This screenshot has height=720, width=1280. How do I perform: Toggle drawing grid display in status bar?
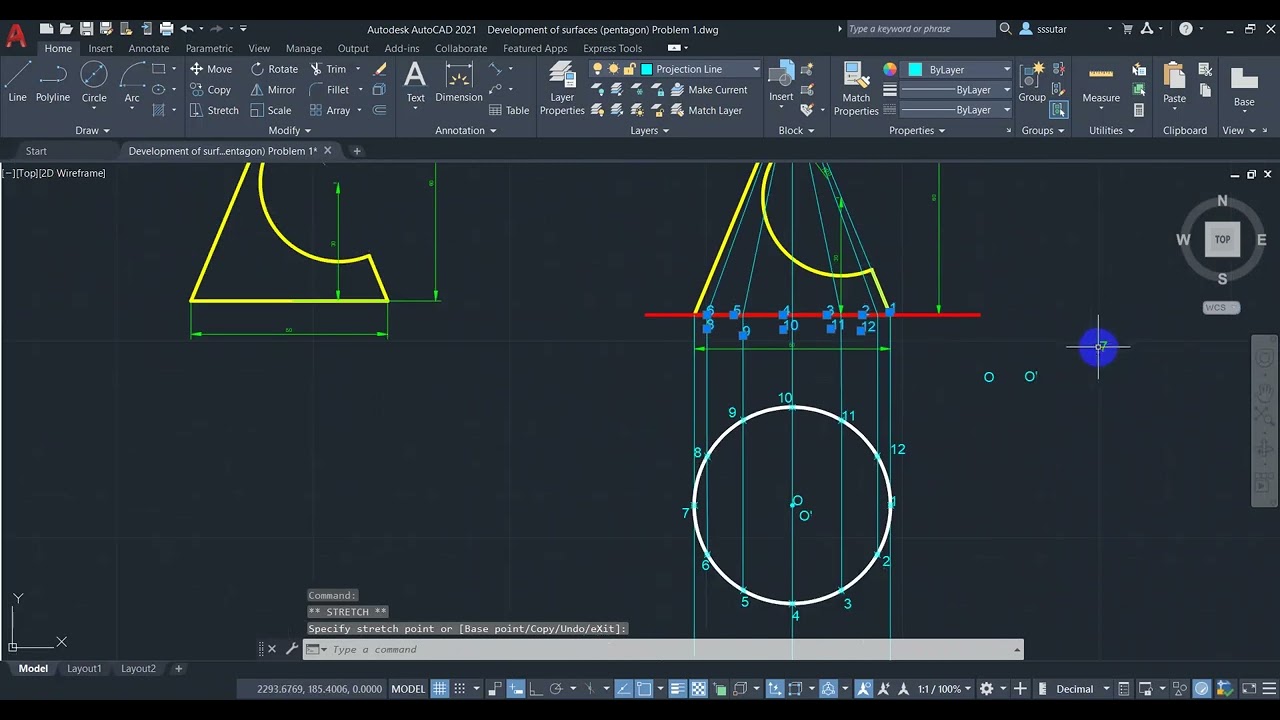pos(440,689)
